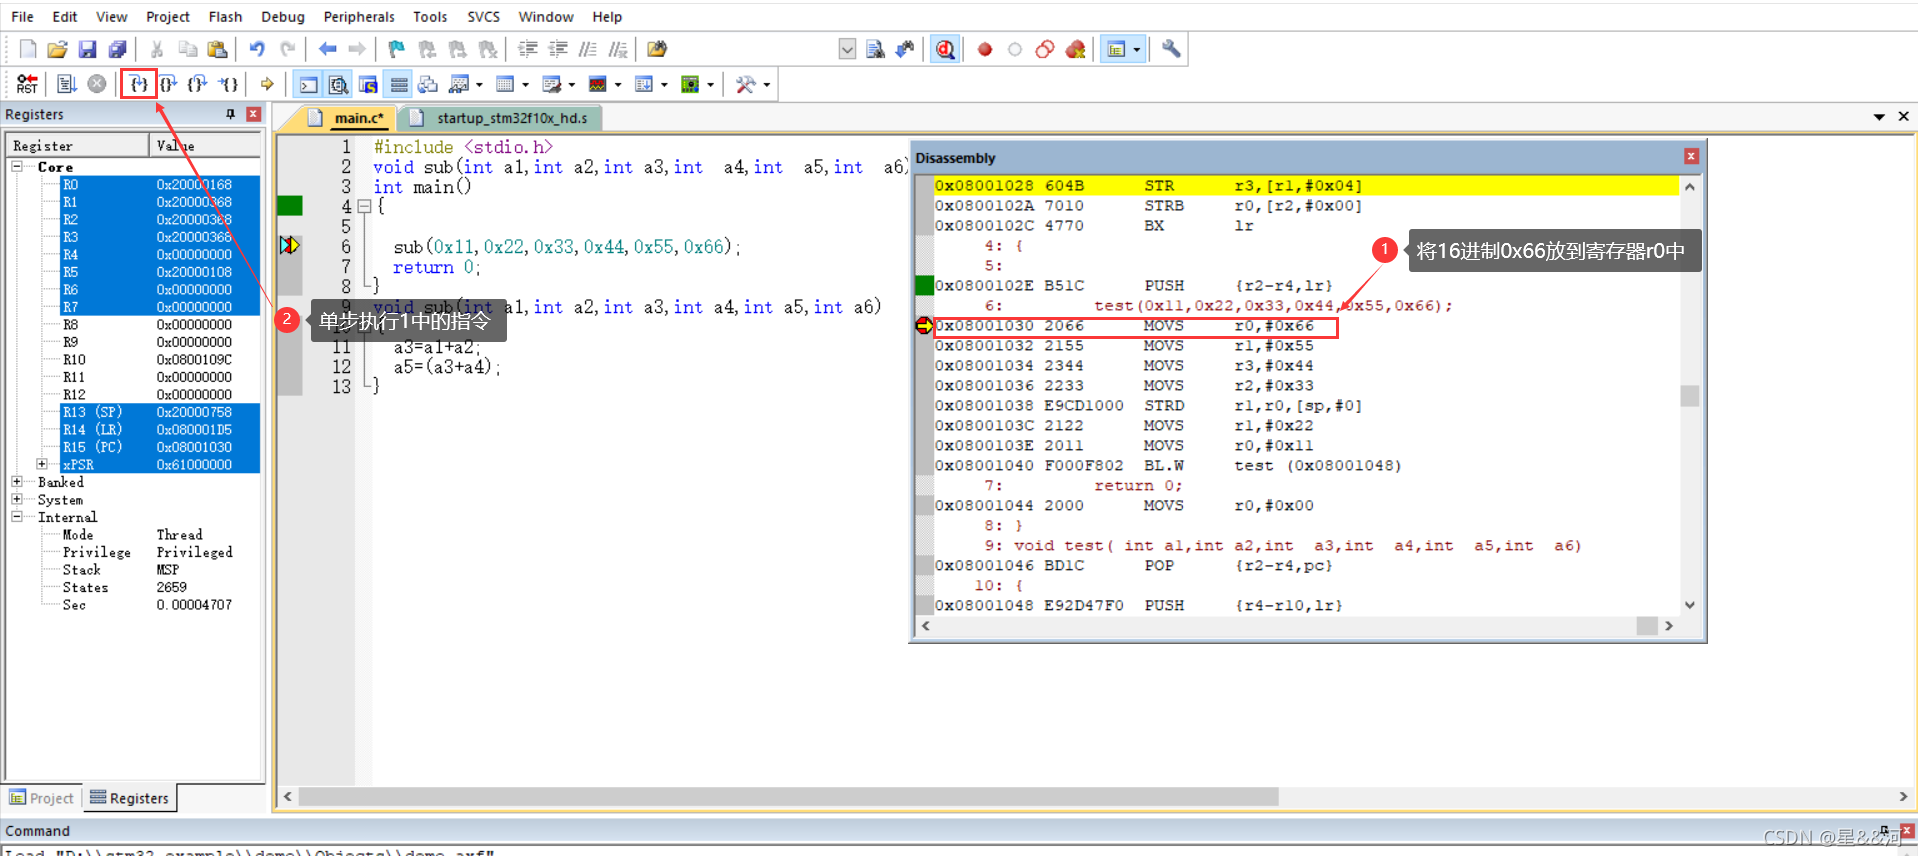Image resolution: width=1918 pixels, height=856 pixels.
Task: Click the Stop execution icon
Action: [x=97, y=84]
